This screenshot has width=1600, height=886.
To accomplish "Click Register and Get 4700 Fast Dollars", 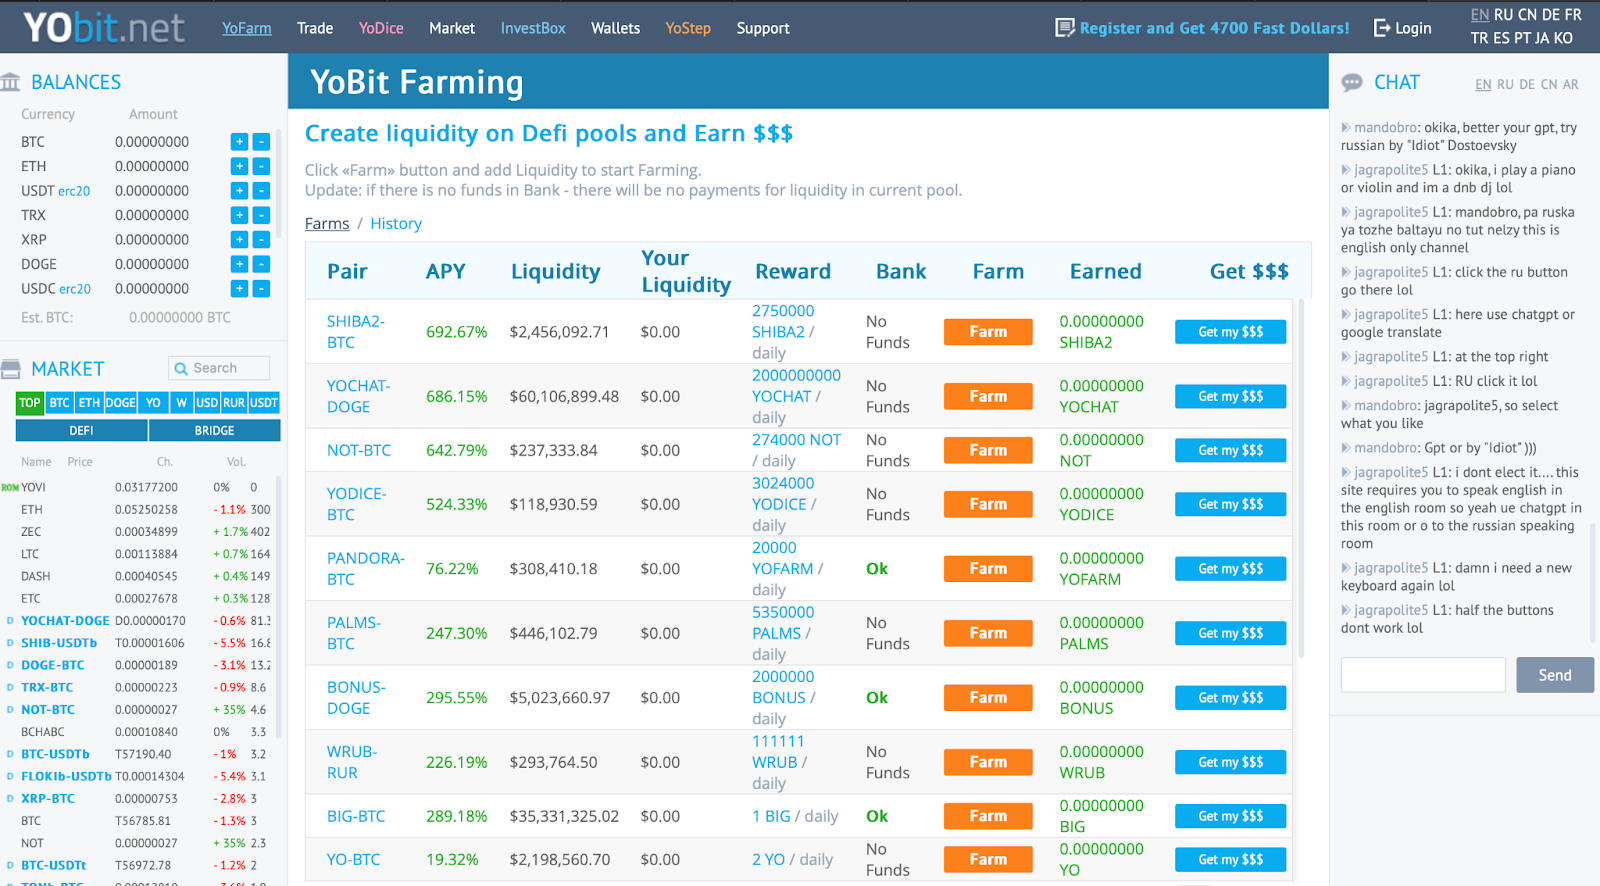I will (x=1214, y=28).
